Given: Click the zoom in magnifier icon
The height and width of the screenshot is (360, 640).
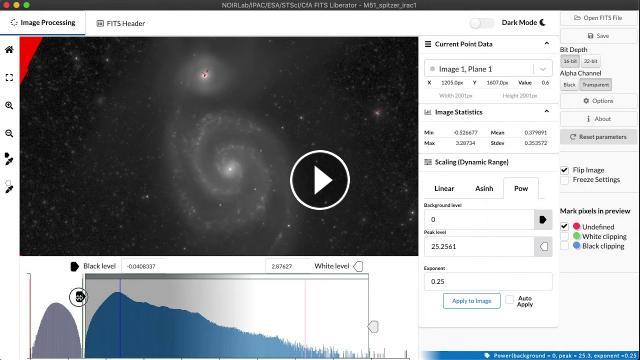Looking at the screenshot, I should [9, 105].
